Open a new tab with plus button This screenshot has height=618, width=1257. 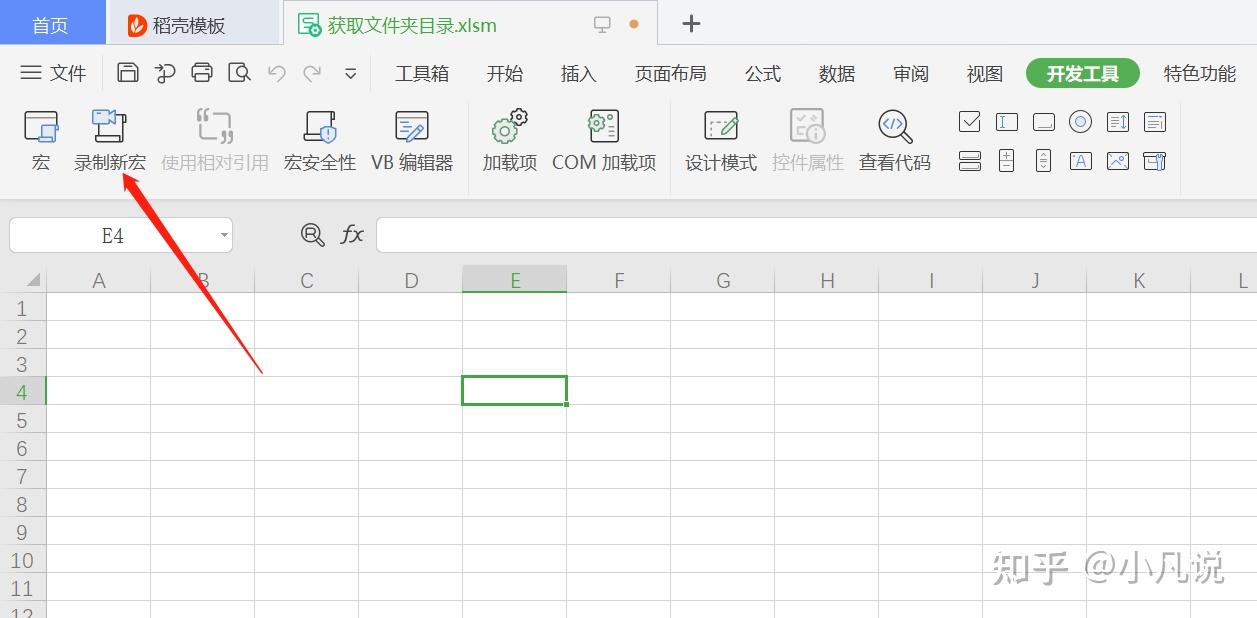point(691,24)
